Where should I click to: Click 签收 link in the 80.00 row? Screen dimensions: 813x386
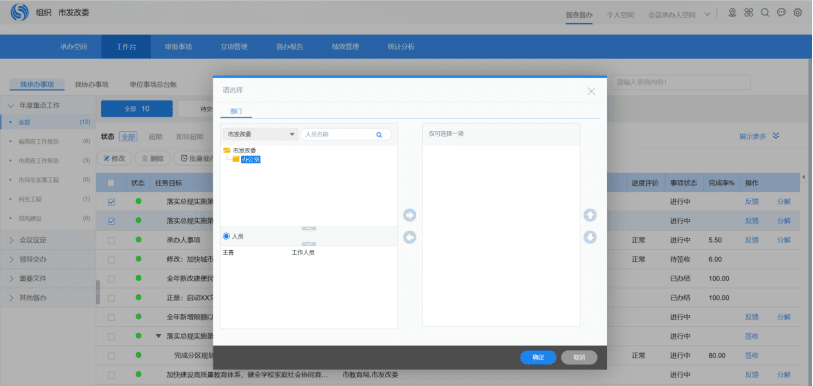point(752,355)
